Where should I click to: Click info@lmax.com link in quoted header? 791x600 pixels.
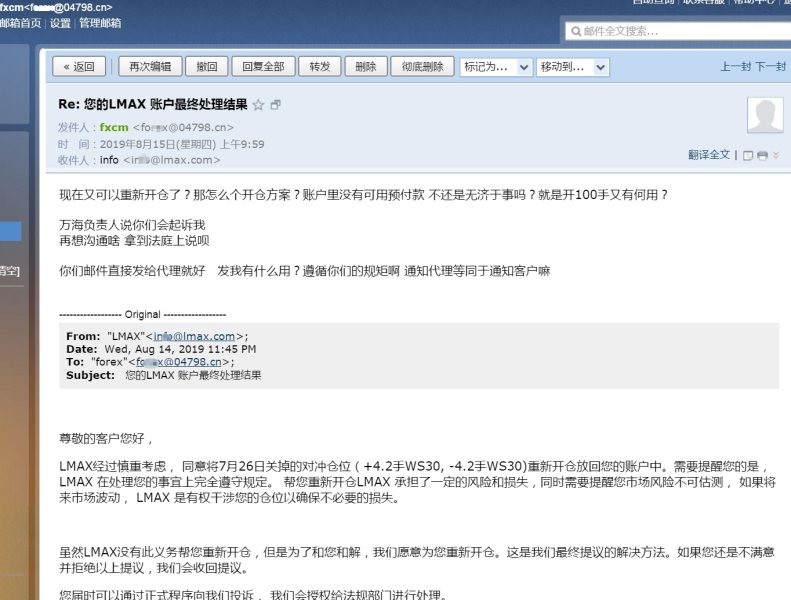(194, 336)
